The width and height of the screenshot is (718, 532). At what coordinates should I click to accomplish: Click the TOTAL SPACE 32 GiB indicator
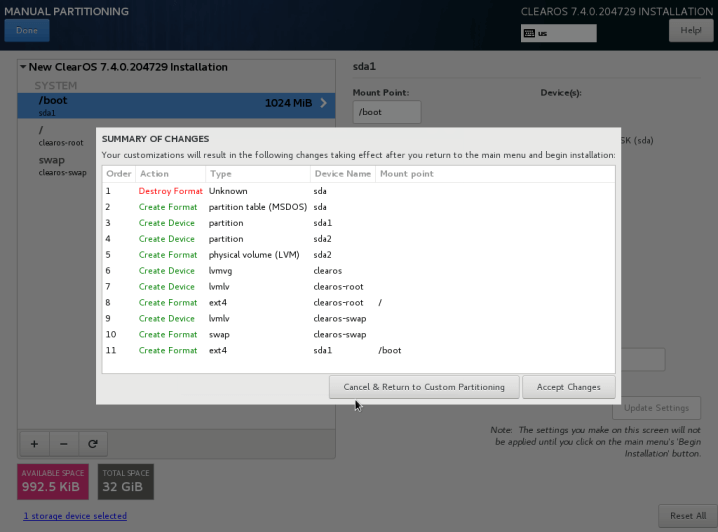pyautogui.click(x=125, y=482)
